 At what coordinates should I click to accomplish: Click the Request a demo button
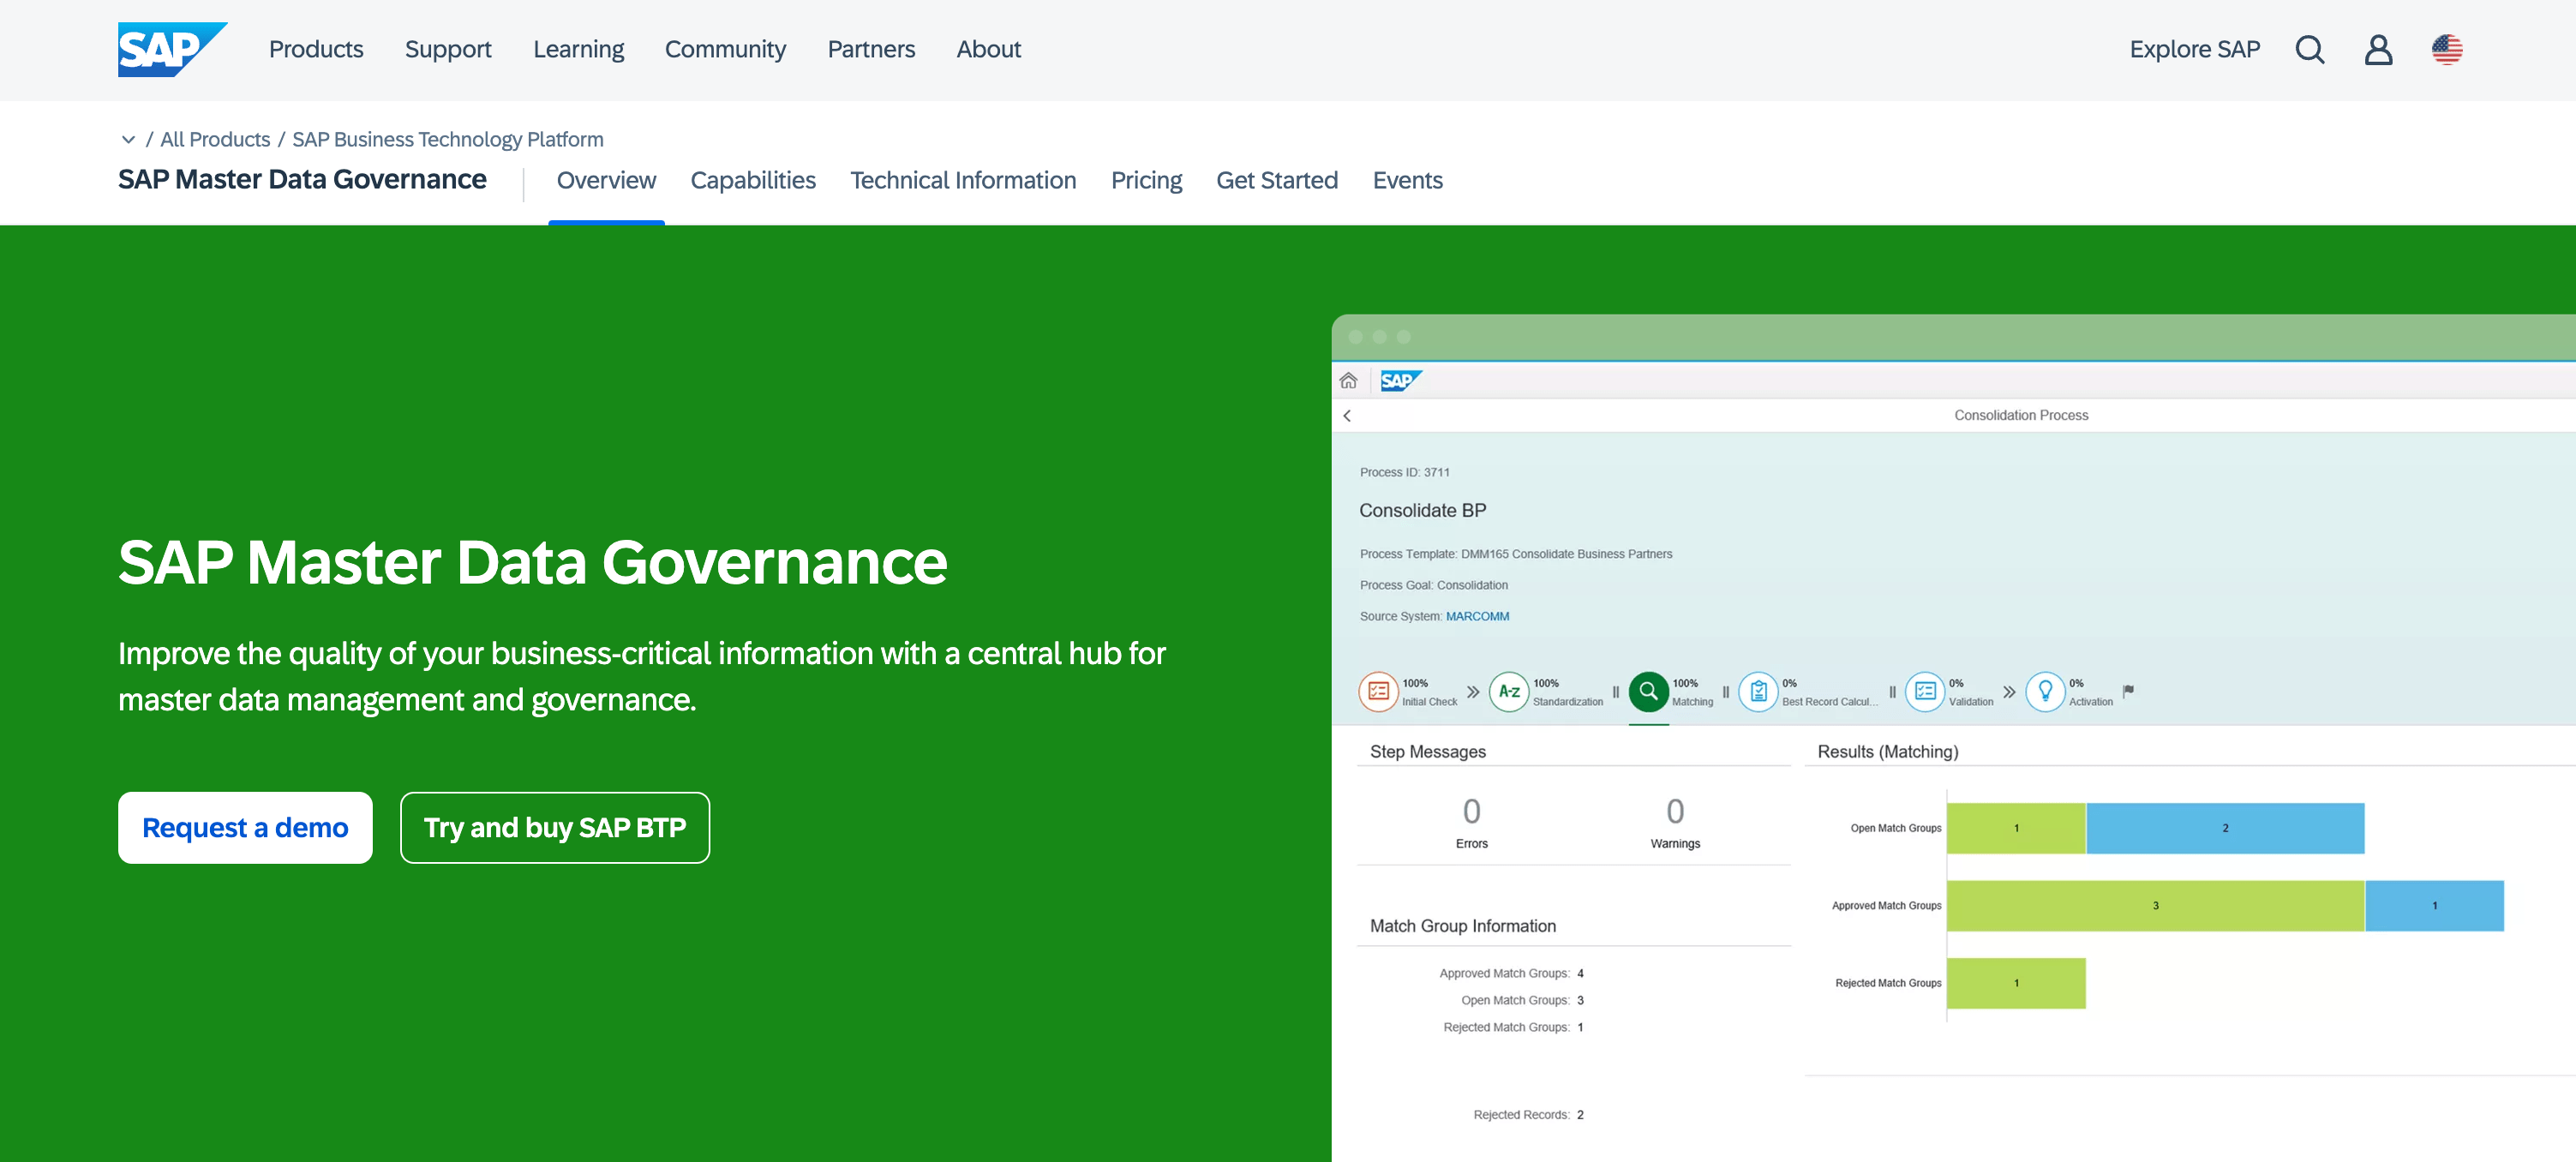tap(245, 827)
